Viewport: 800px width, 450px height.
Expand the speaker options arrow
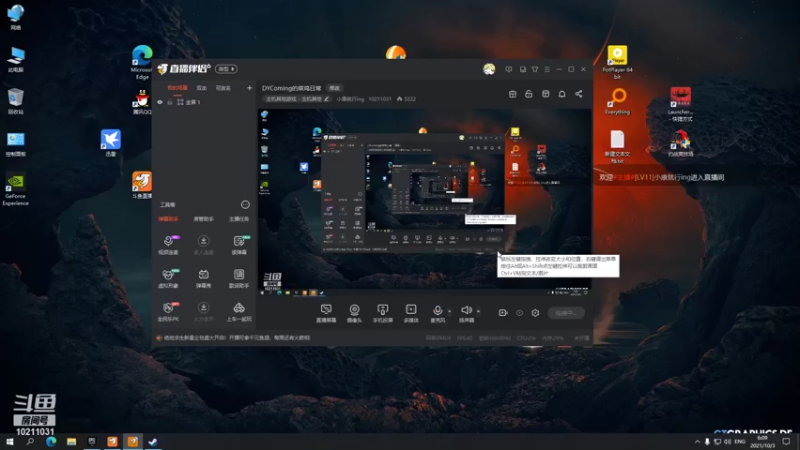pos(478,311)
